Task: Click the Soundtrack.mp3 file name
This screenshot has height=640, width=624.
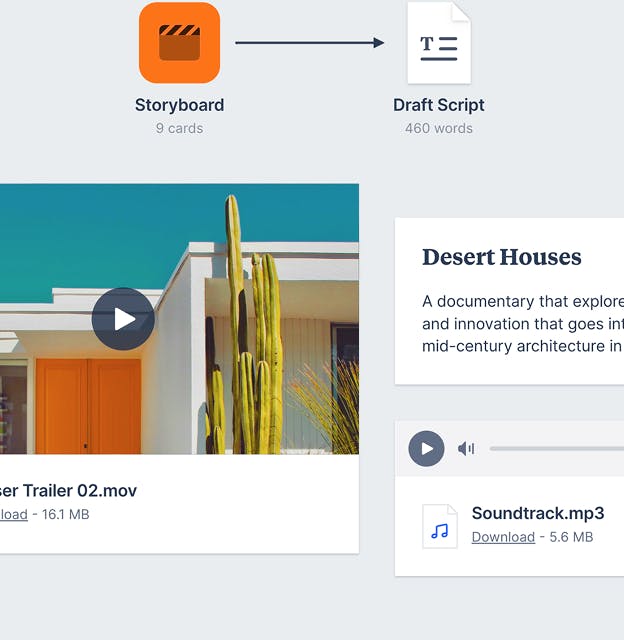Action: [538, 513]
